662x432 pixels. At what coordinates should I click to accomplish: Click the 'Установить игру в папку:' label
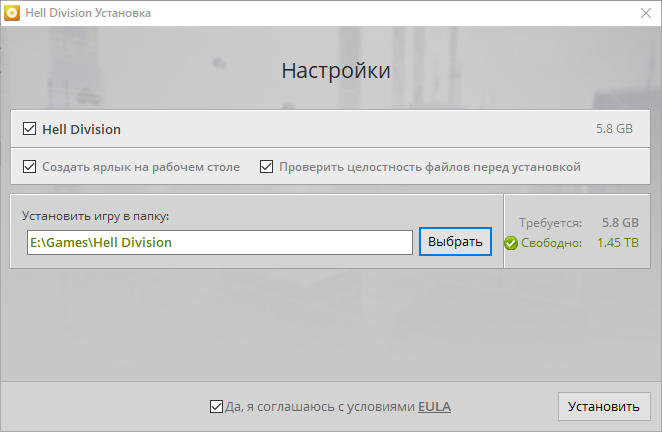[95, 216]
